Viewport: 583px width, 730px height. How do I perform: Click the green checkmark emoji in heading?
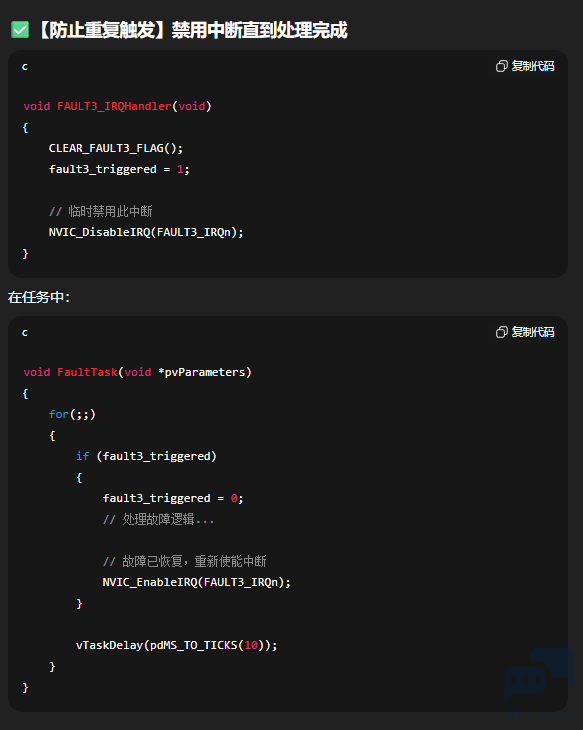point(20,30)
